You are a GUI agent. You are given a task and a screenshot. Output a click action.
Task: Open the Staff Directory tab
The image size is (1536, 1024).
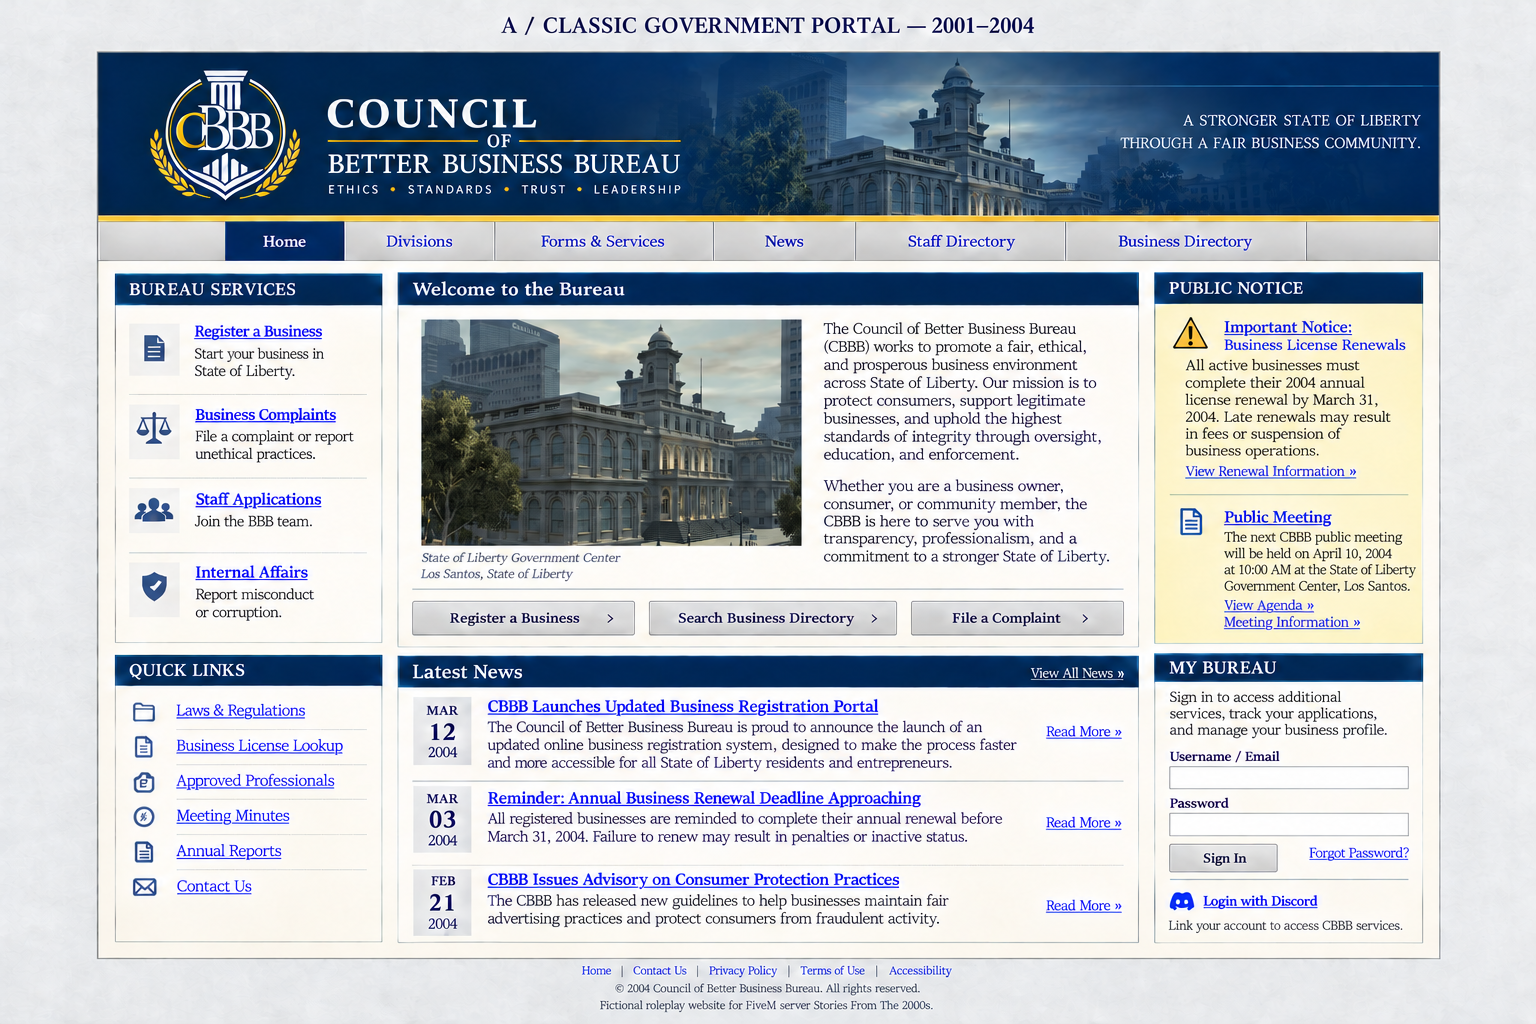click(x=961, y=241)
